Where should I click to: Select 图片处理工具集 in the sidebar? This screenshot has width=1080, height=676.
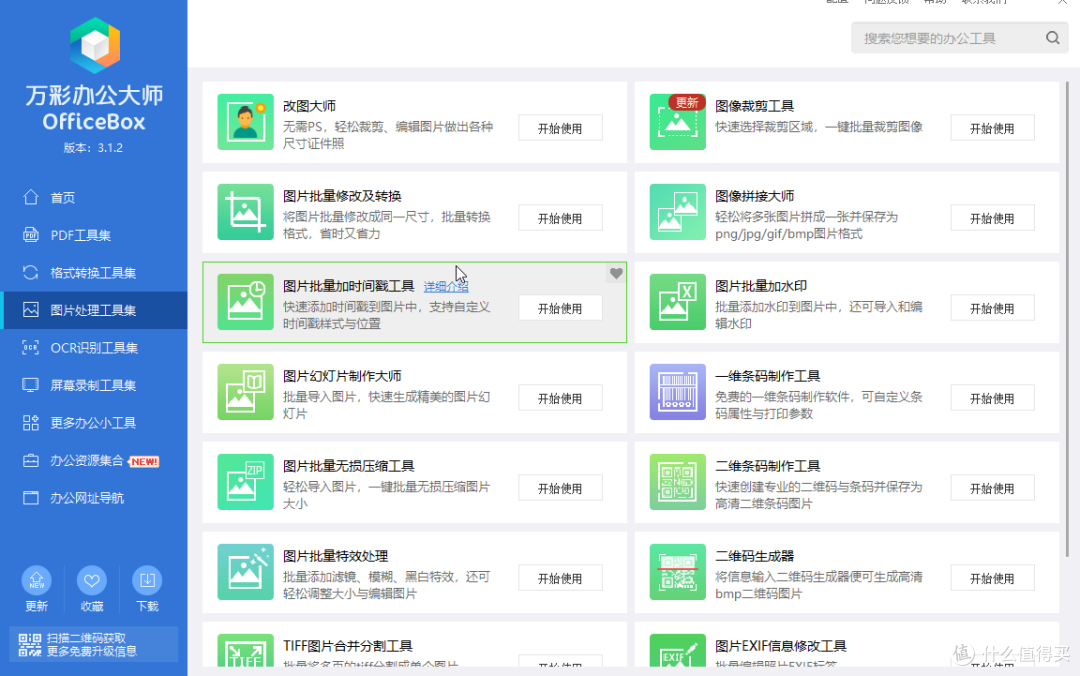pyautogui.click(x=94, y=310)
